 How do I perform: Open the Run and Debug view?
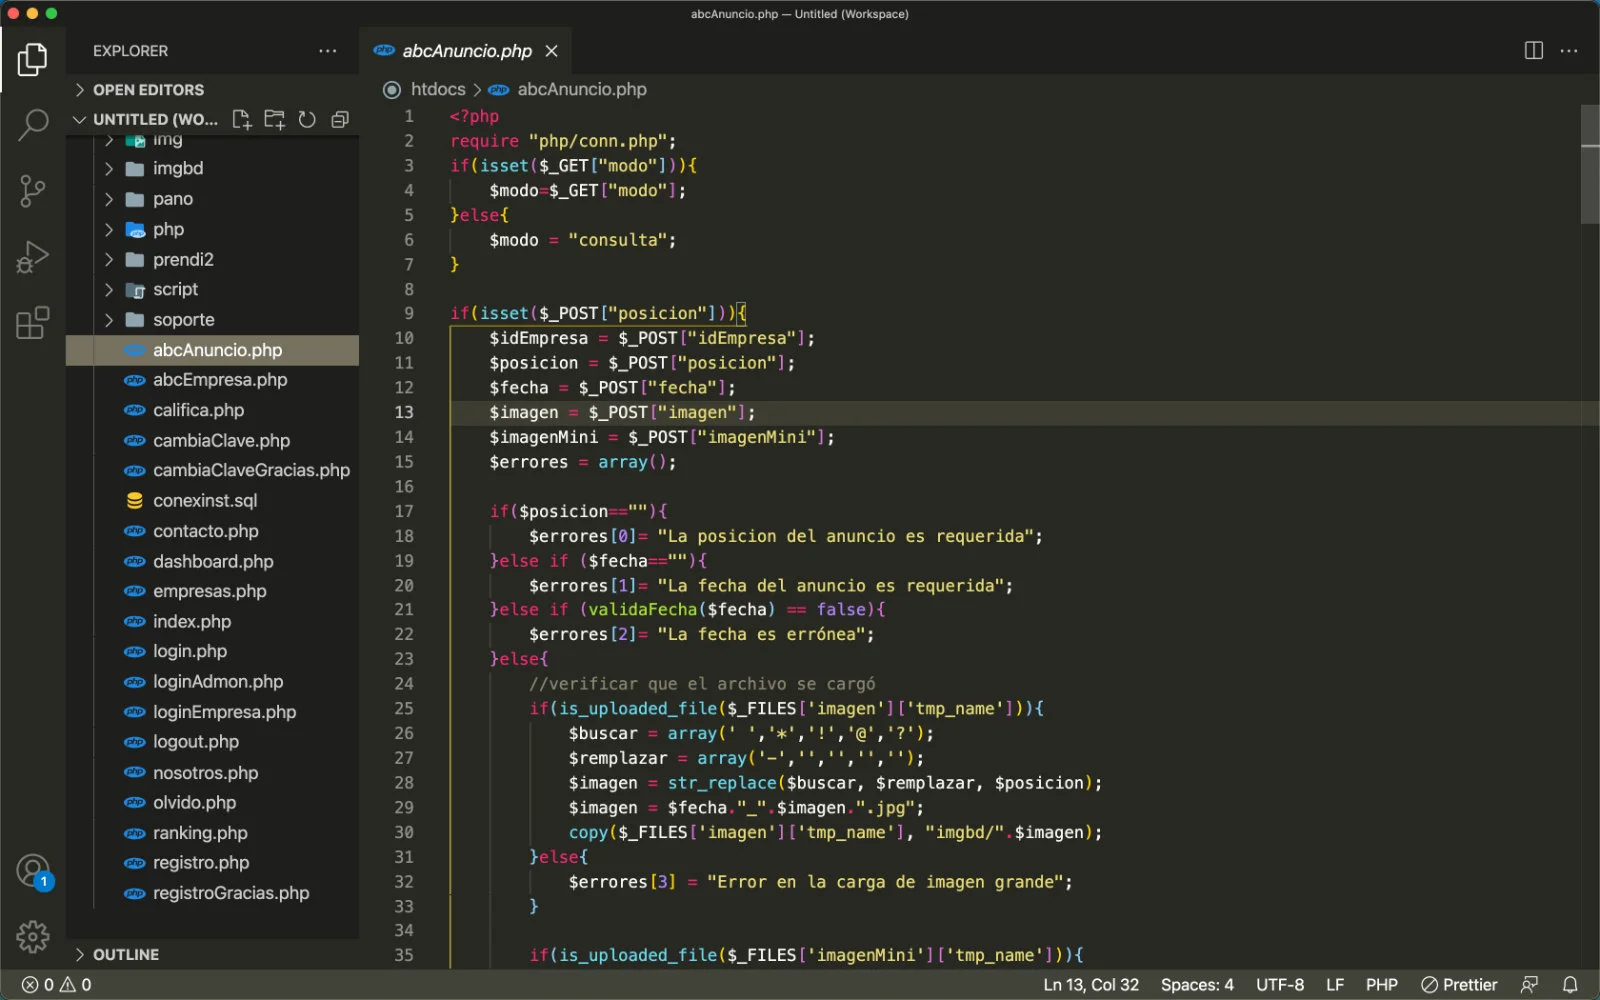point(33,257)
